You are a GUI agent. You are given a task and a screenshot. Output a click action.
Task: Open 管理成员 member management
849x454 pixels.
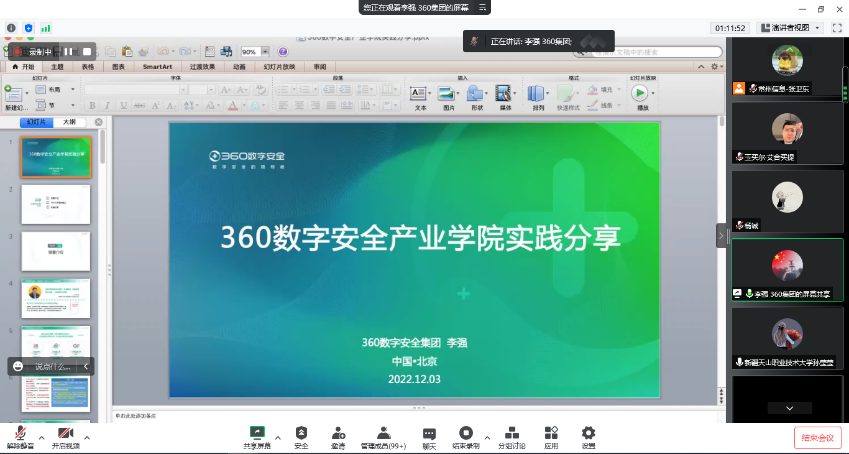pos(383,438)
